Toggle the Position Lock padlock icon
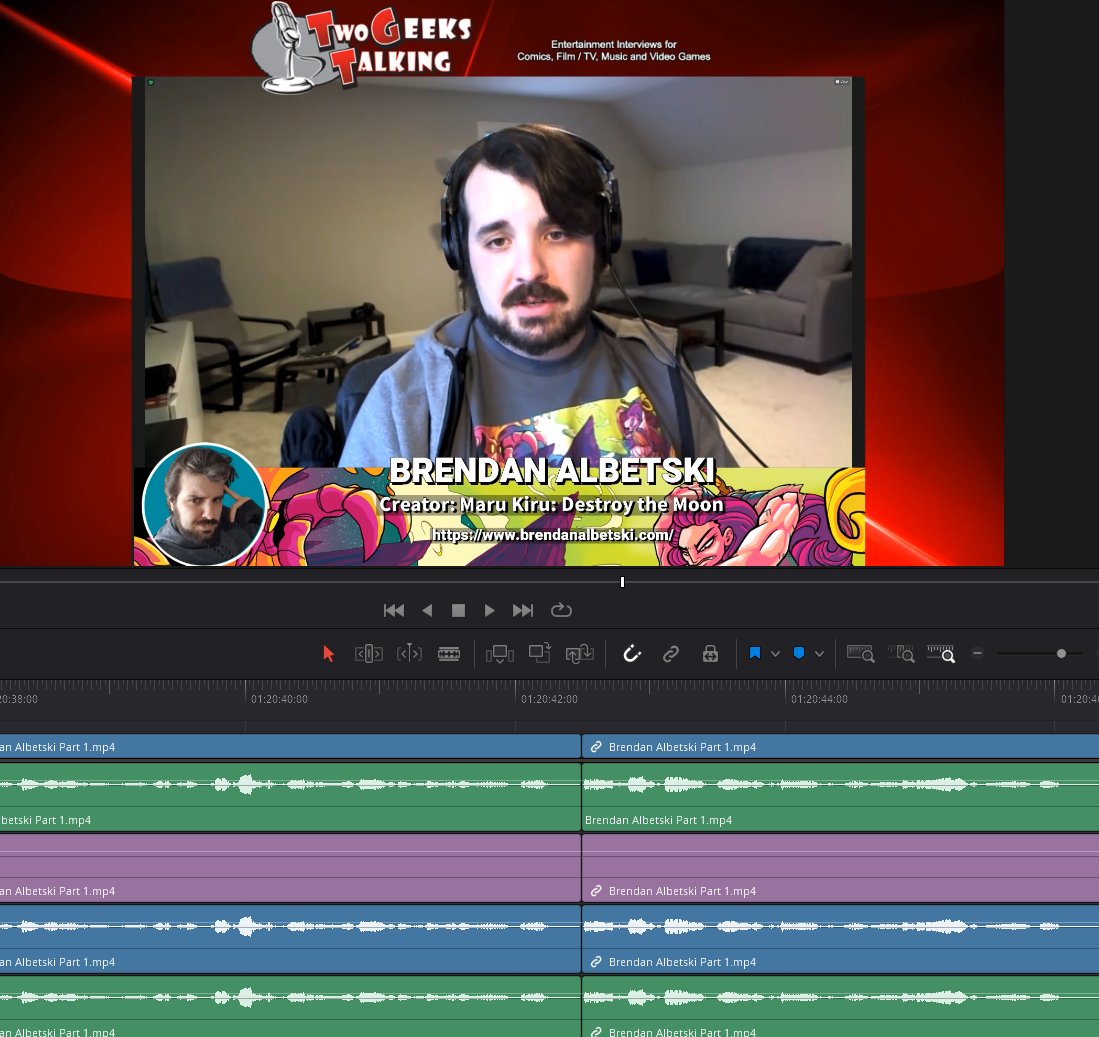The height and width of the screenshot is (1037, 1099). [x=710, y=654]
